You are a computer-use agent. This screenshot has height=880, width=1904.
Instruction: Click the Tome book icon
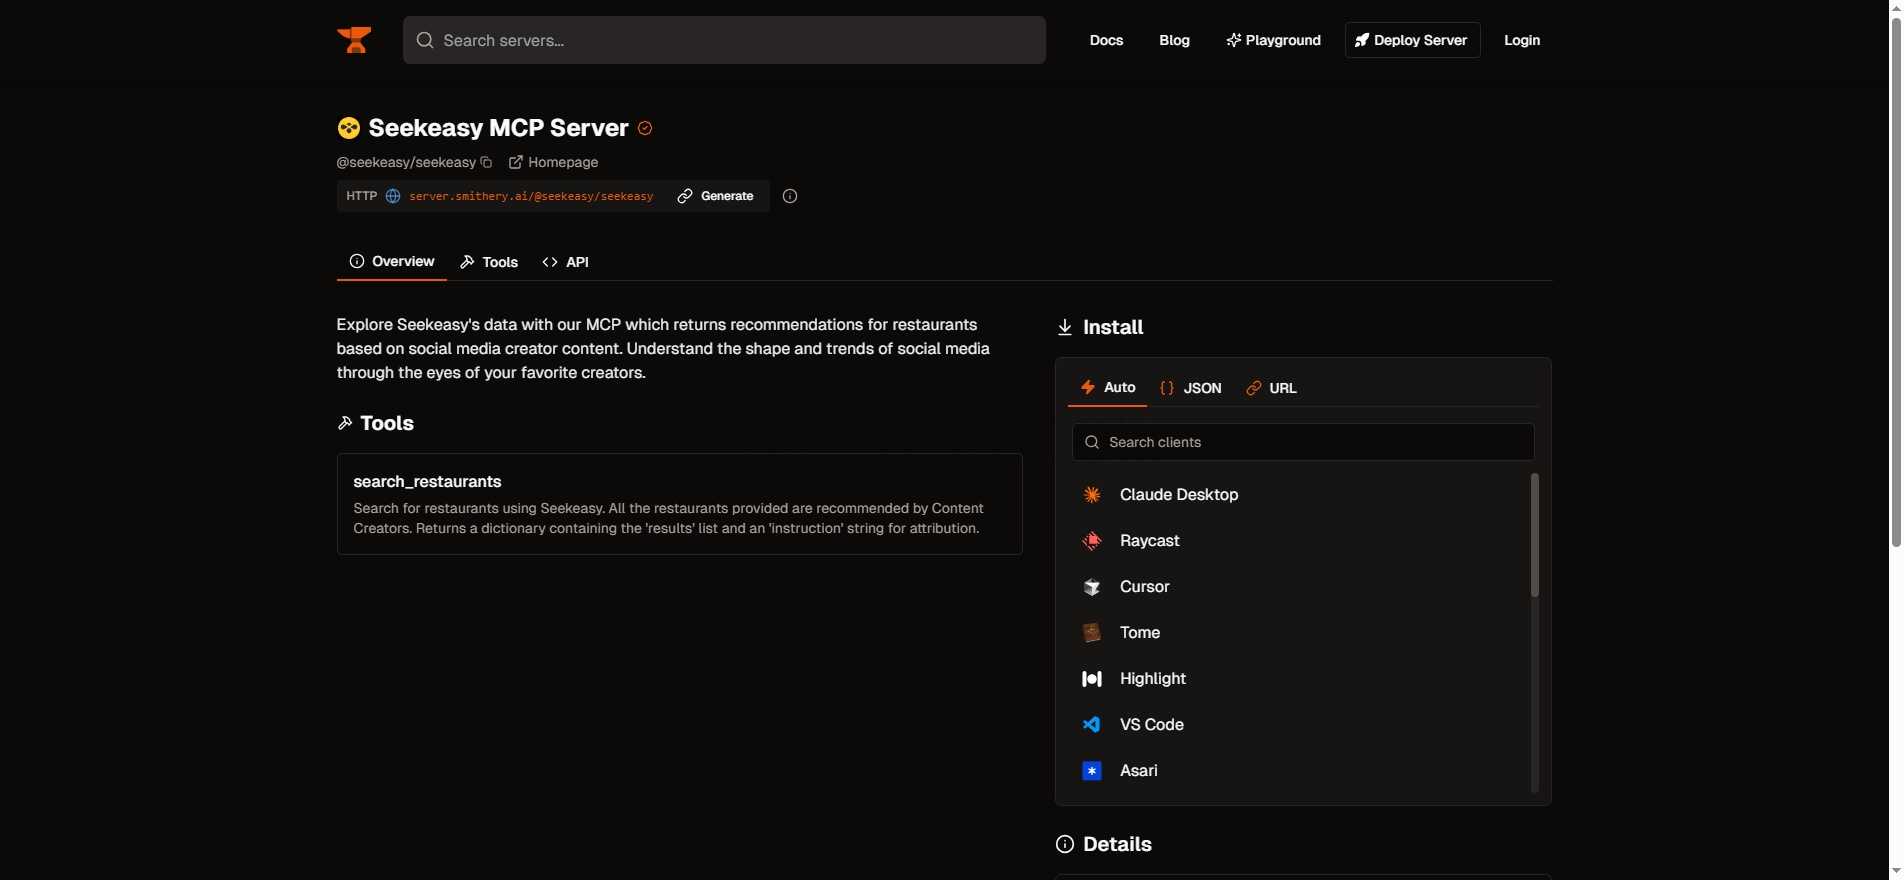point(1092,633)
